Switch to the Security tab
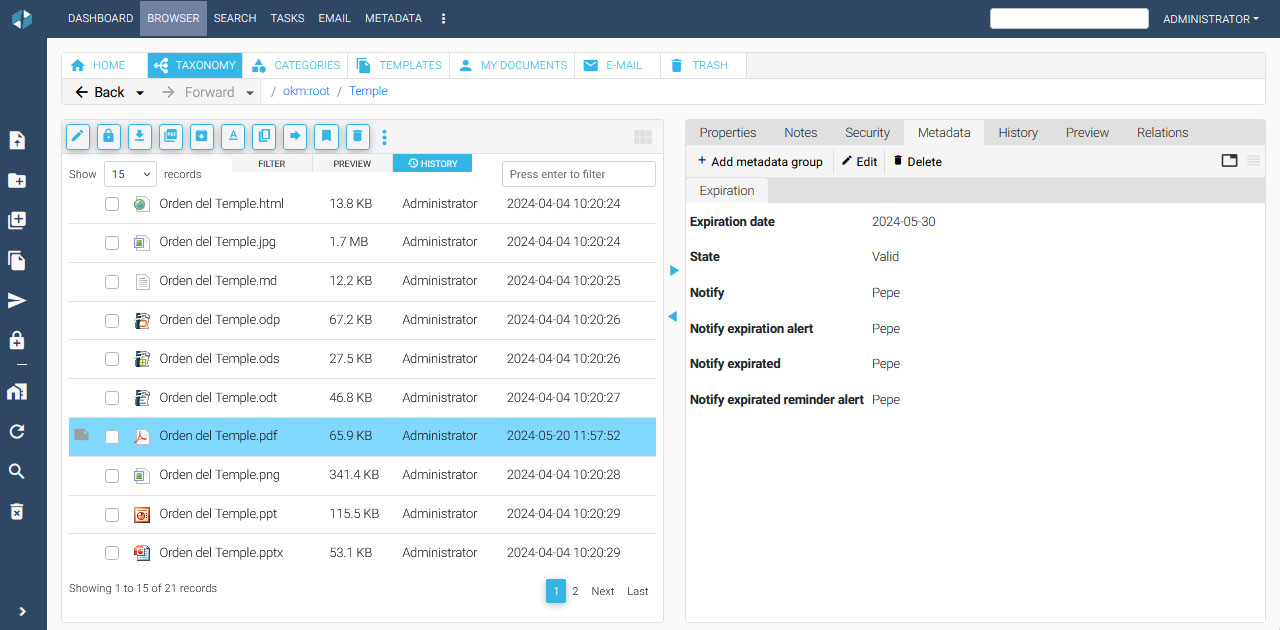The height and width of the screenshot is (630, 1280). click(x=867, y=133)
